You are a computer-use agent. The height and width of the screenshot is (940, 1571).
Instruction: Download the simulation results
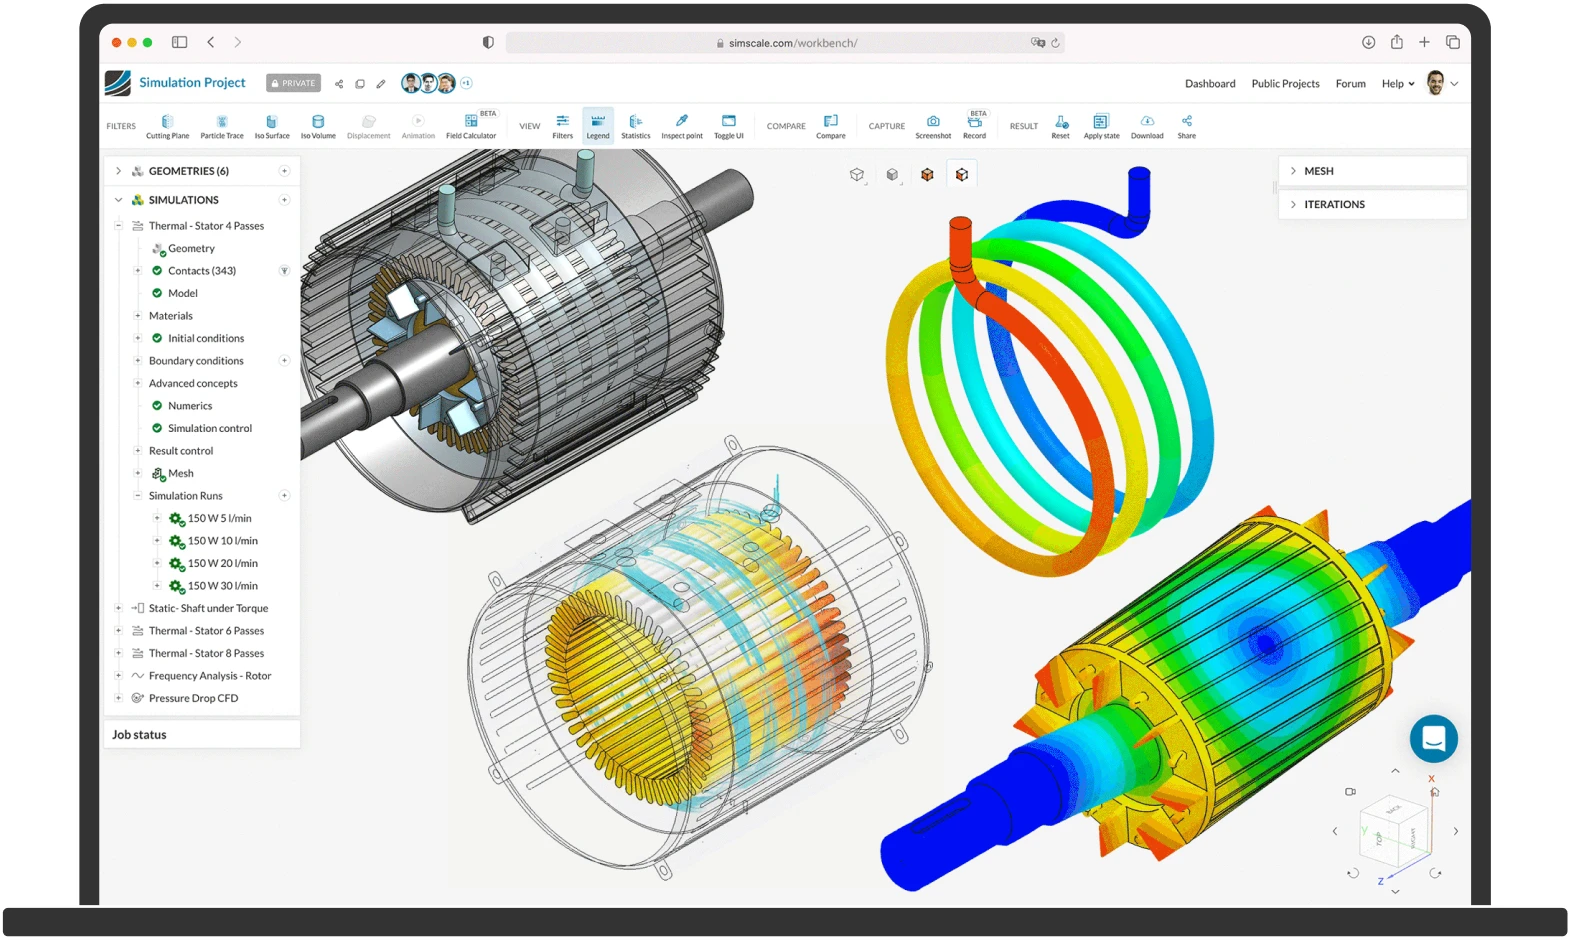[x=1147, y=127]
